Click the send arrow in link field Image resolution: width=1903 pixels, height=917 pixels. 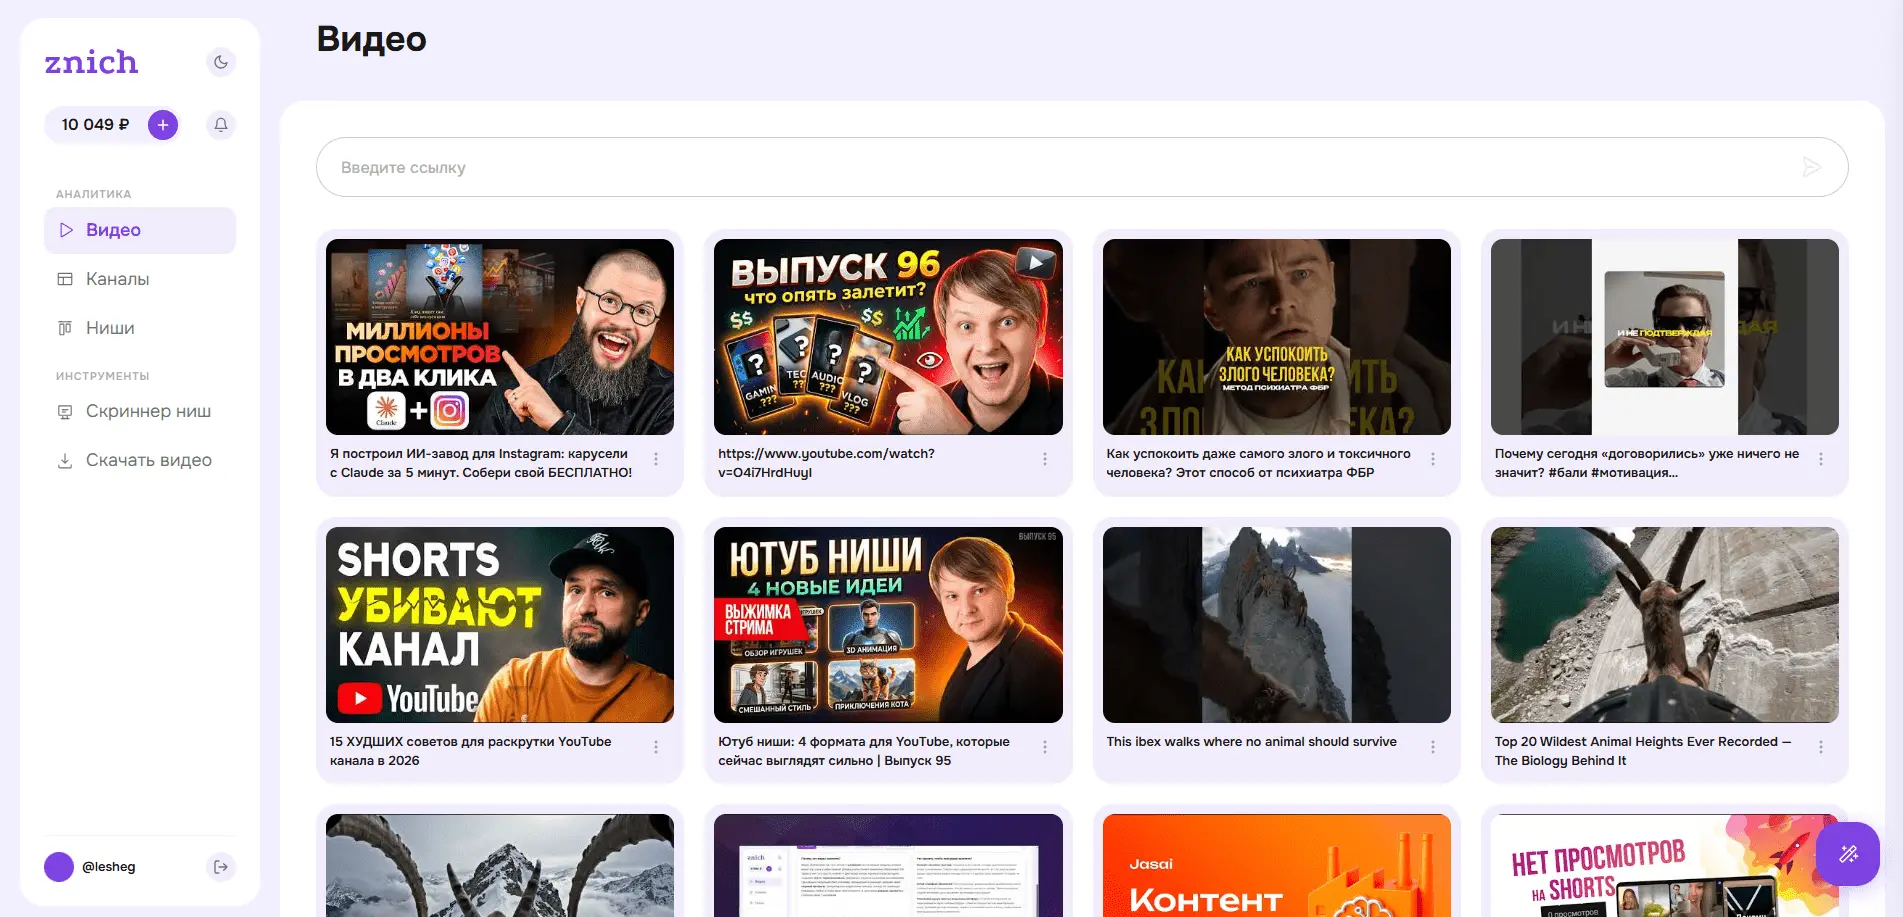[x=1811, y=167]
